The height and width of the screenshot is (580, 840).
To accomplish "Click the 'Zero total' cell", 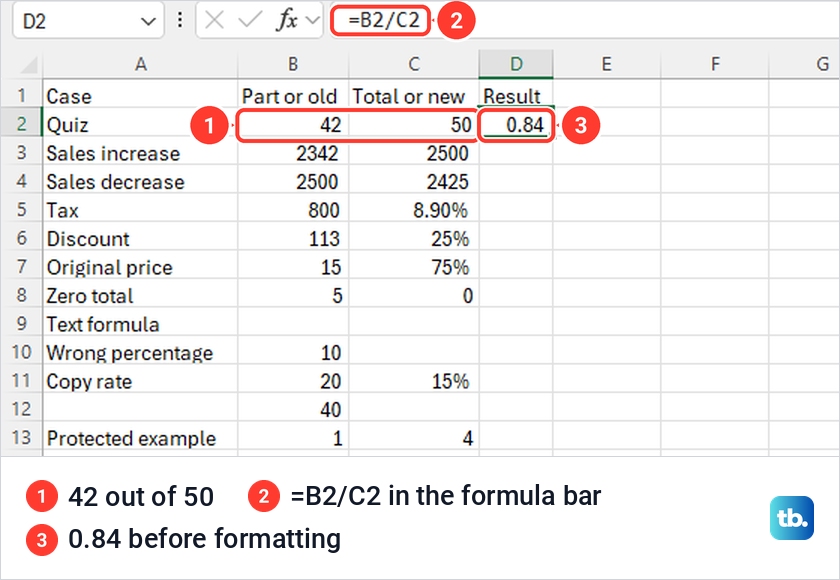I will 140,295.
